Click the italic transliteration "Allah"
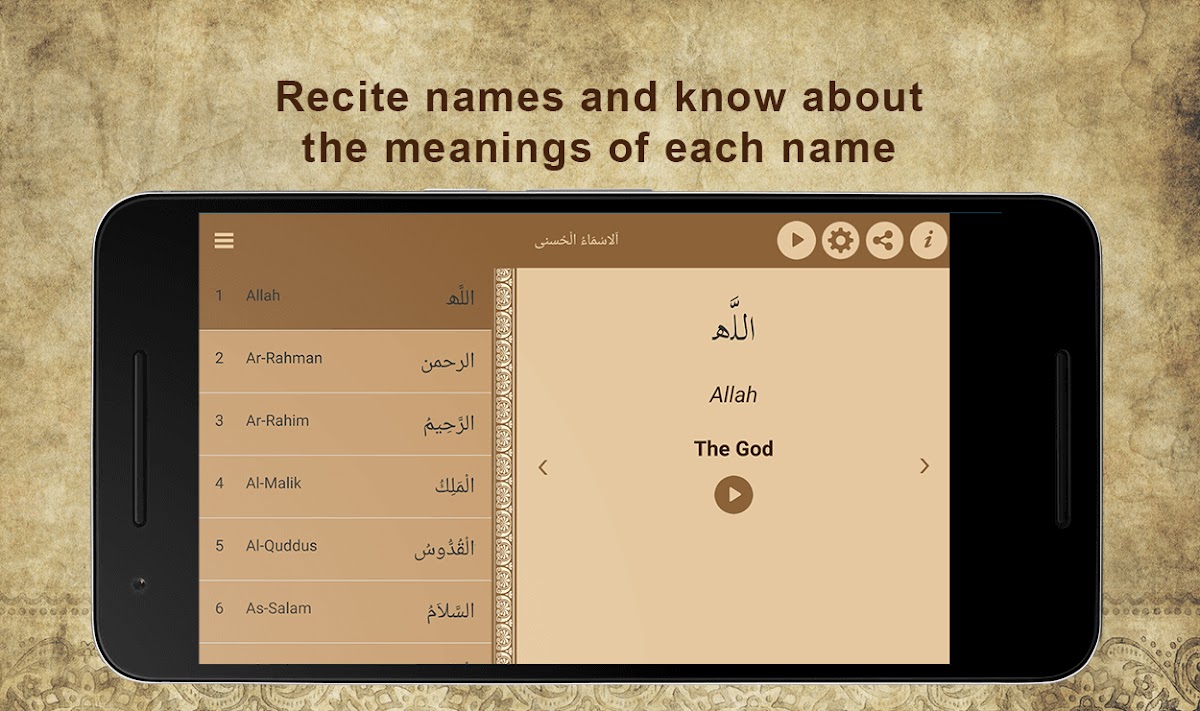This screenshot has height=711, width=1200. (x=733, y=395)
